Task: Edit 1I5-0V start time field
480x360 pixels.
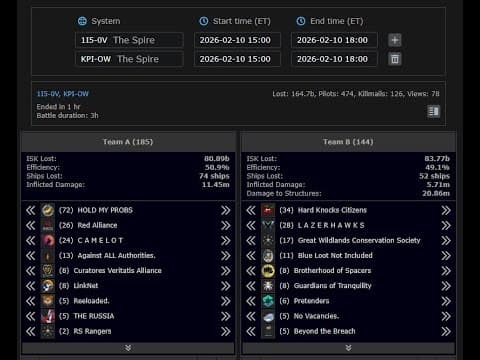Action: coord(237,40)
